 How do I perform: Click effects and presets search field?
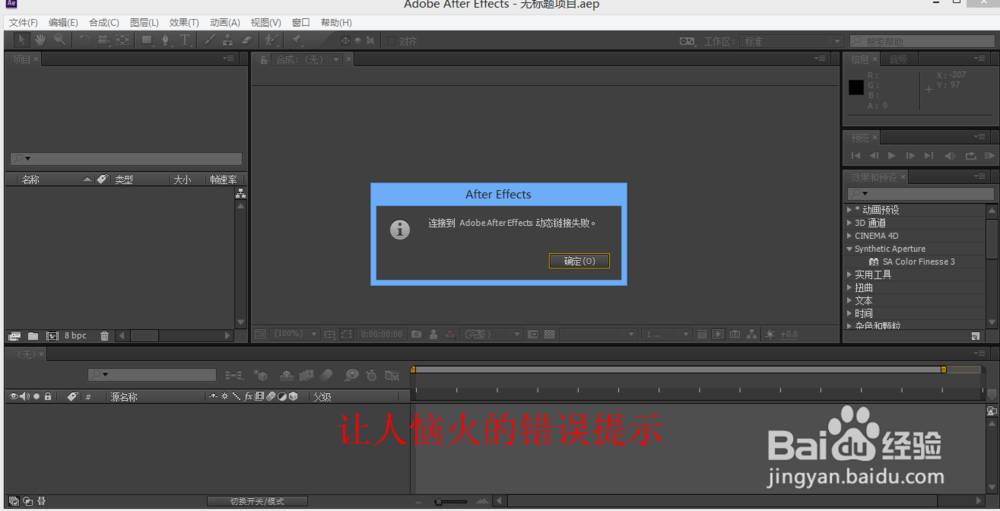point(921,193)
